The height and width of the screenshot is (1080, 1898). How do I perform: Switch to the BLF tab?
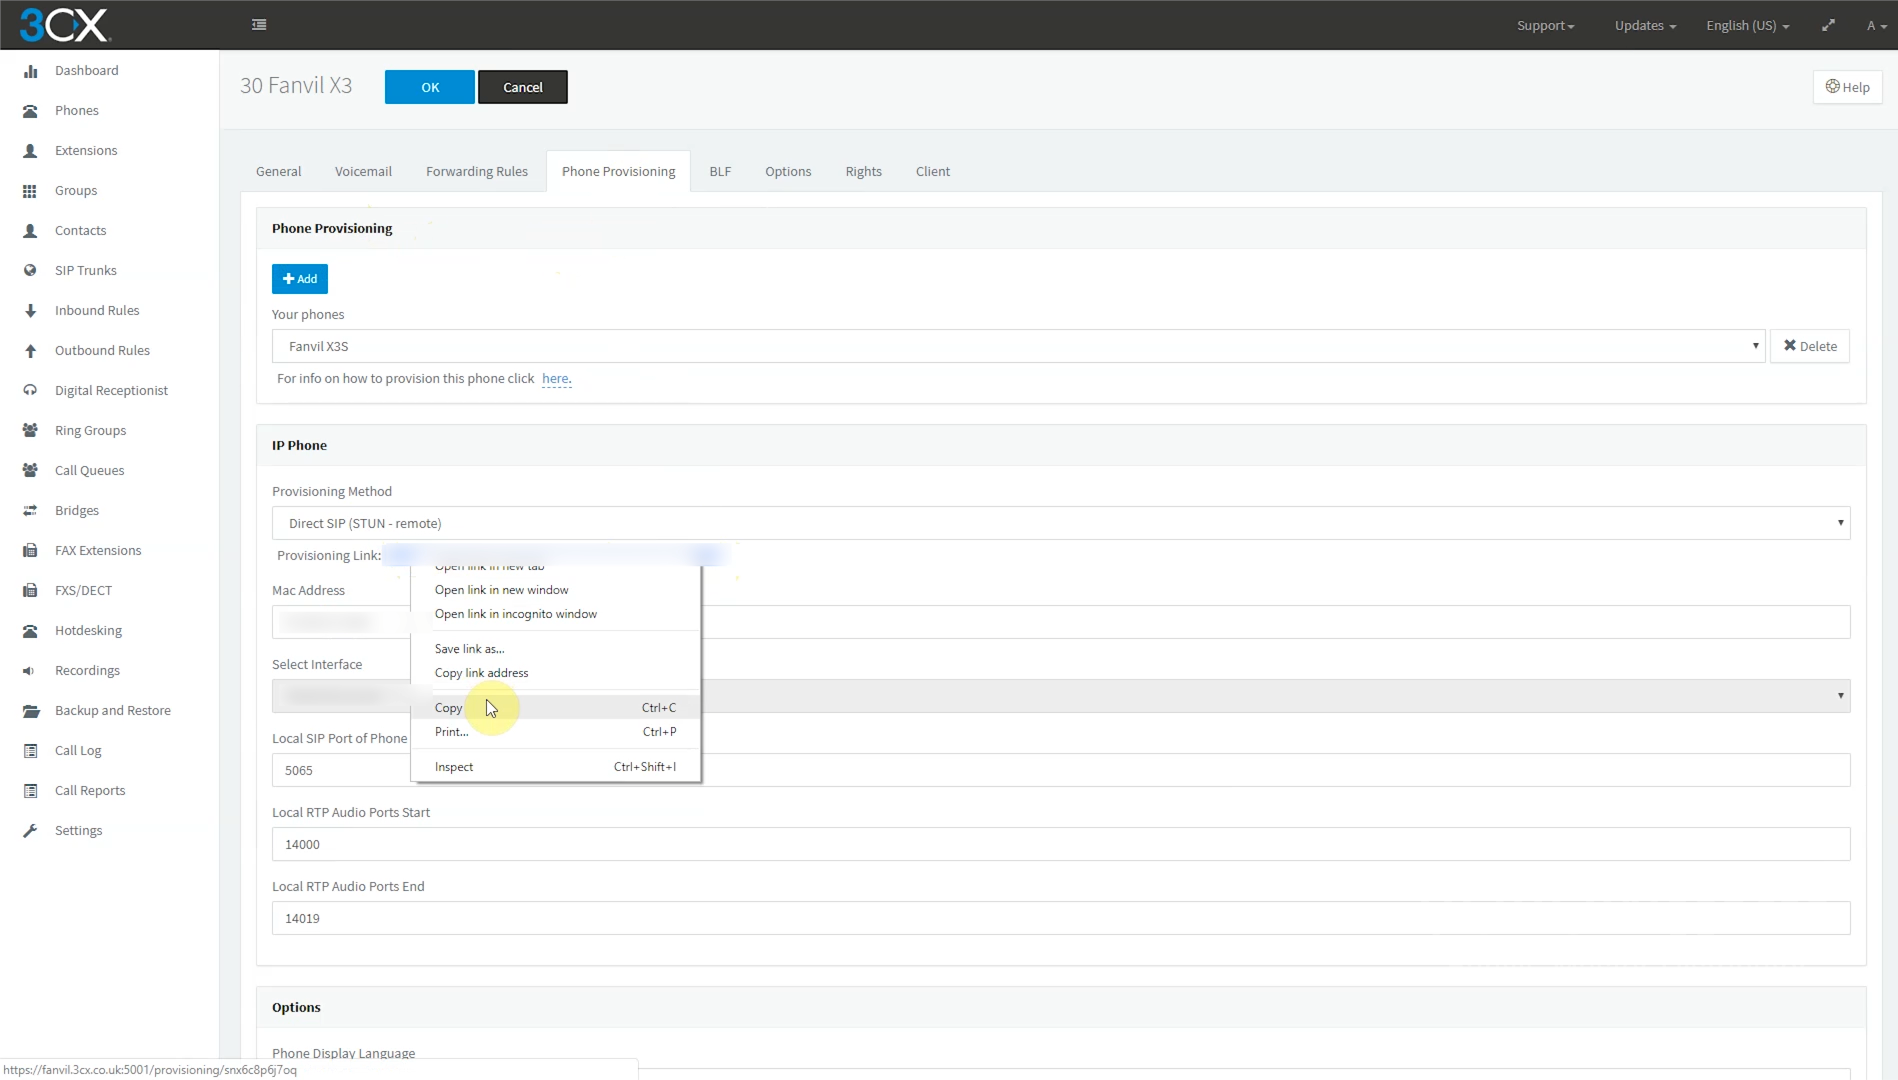coord(720,171)
